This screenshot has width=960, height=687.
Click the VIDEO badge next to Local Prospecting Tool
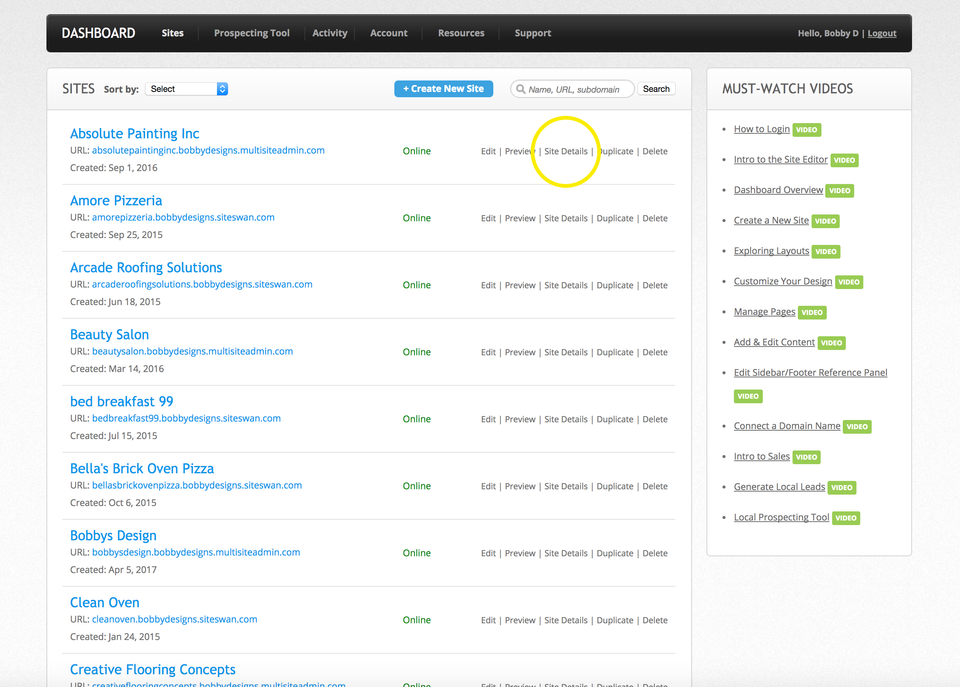pos(846,518)
